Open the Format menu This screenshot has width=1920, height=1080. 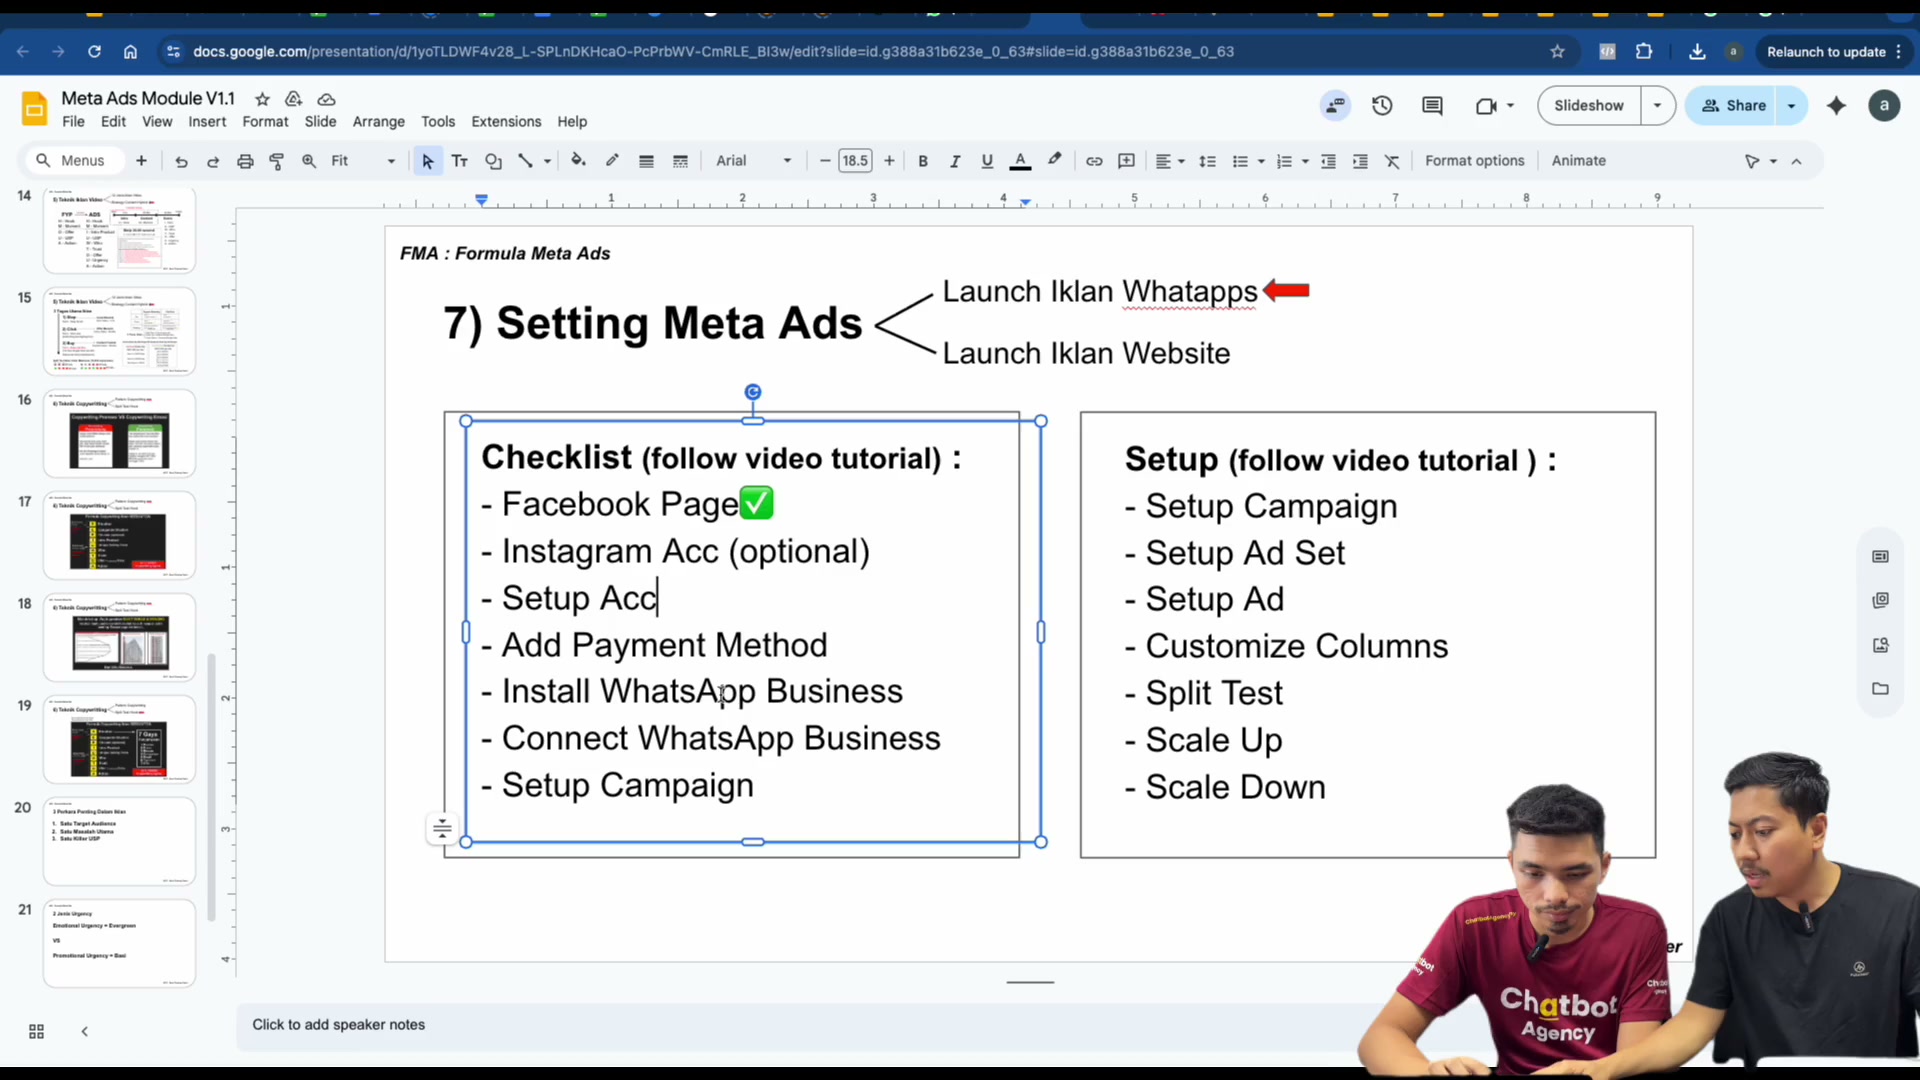click(265, 121)
